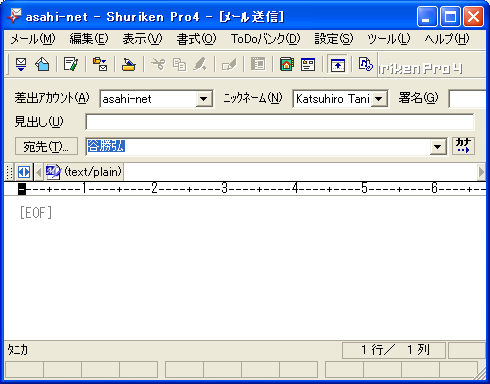
Task: Click the ﾀﾆｶ status bar text
Action: 18,350
